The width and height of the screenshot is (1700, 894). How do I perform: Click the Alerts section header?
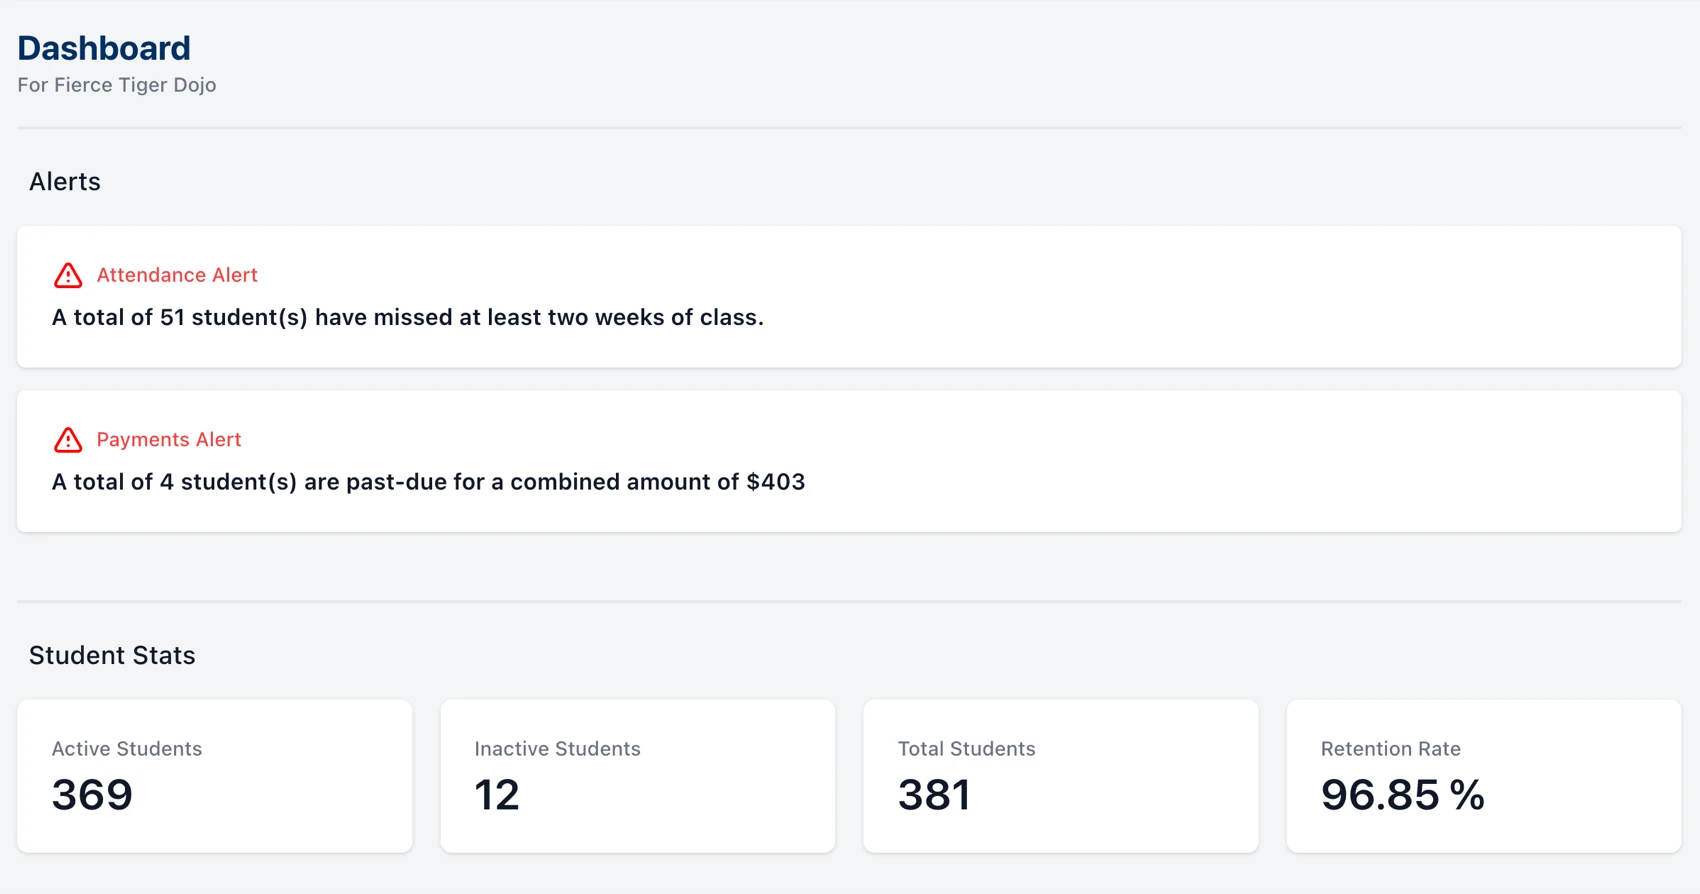click(x=64, y=181)
